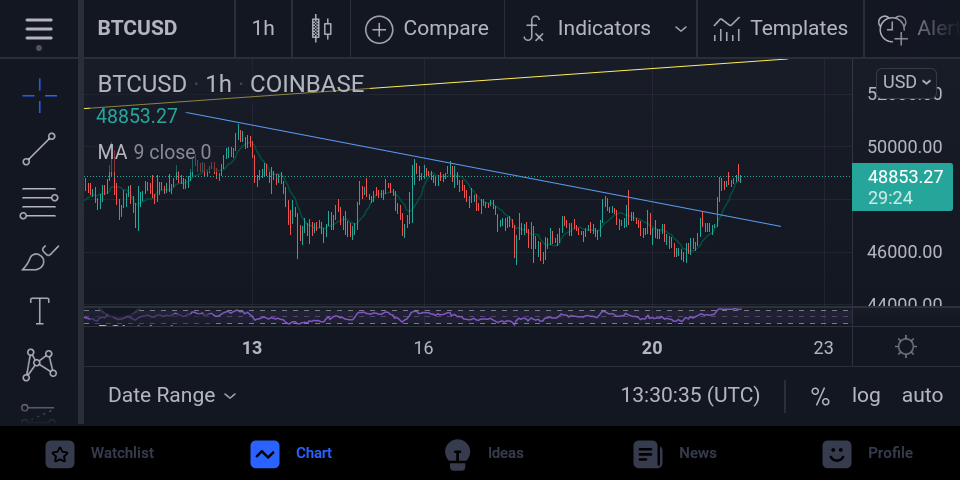
Task: Select the trend line drawing tool
Action: [x=39, y=149]
